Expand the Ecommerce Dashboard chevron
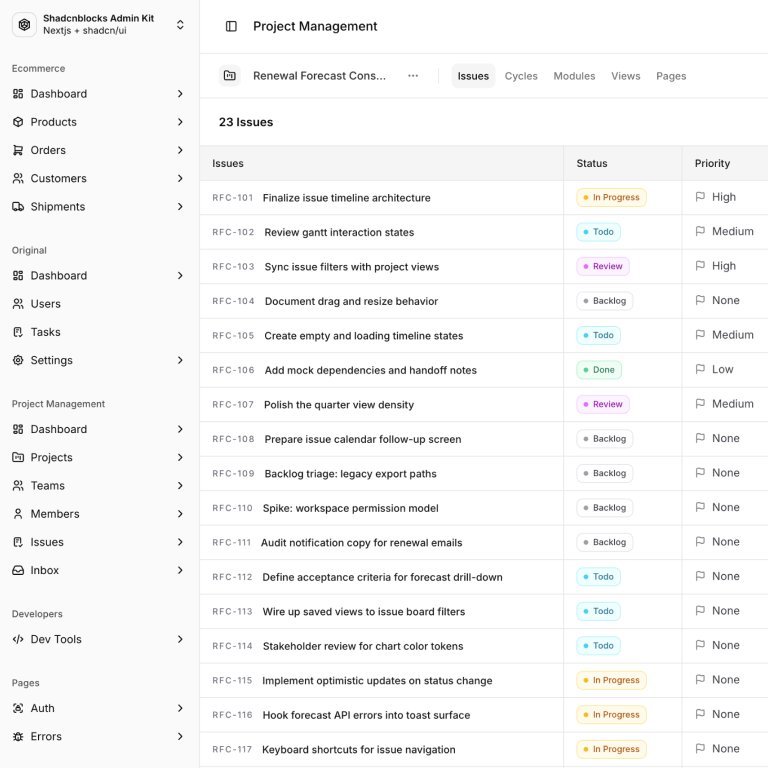Viewport: 768px width, 768px height. [x=180, y=94]
